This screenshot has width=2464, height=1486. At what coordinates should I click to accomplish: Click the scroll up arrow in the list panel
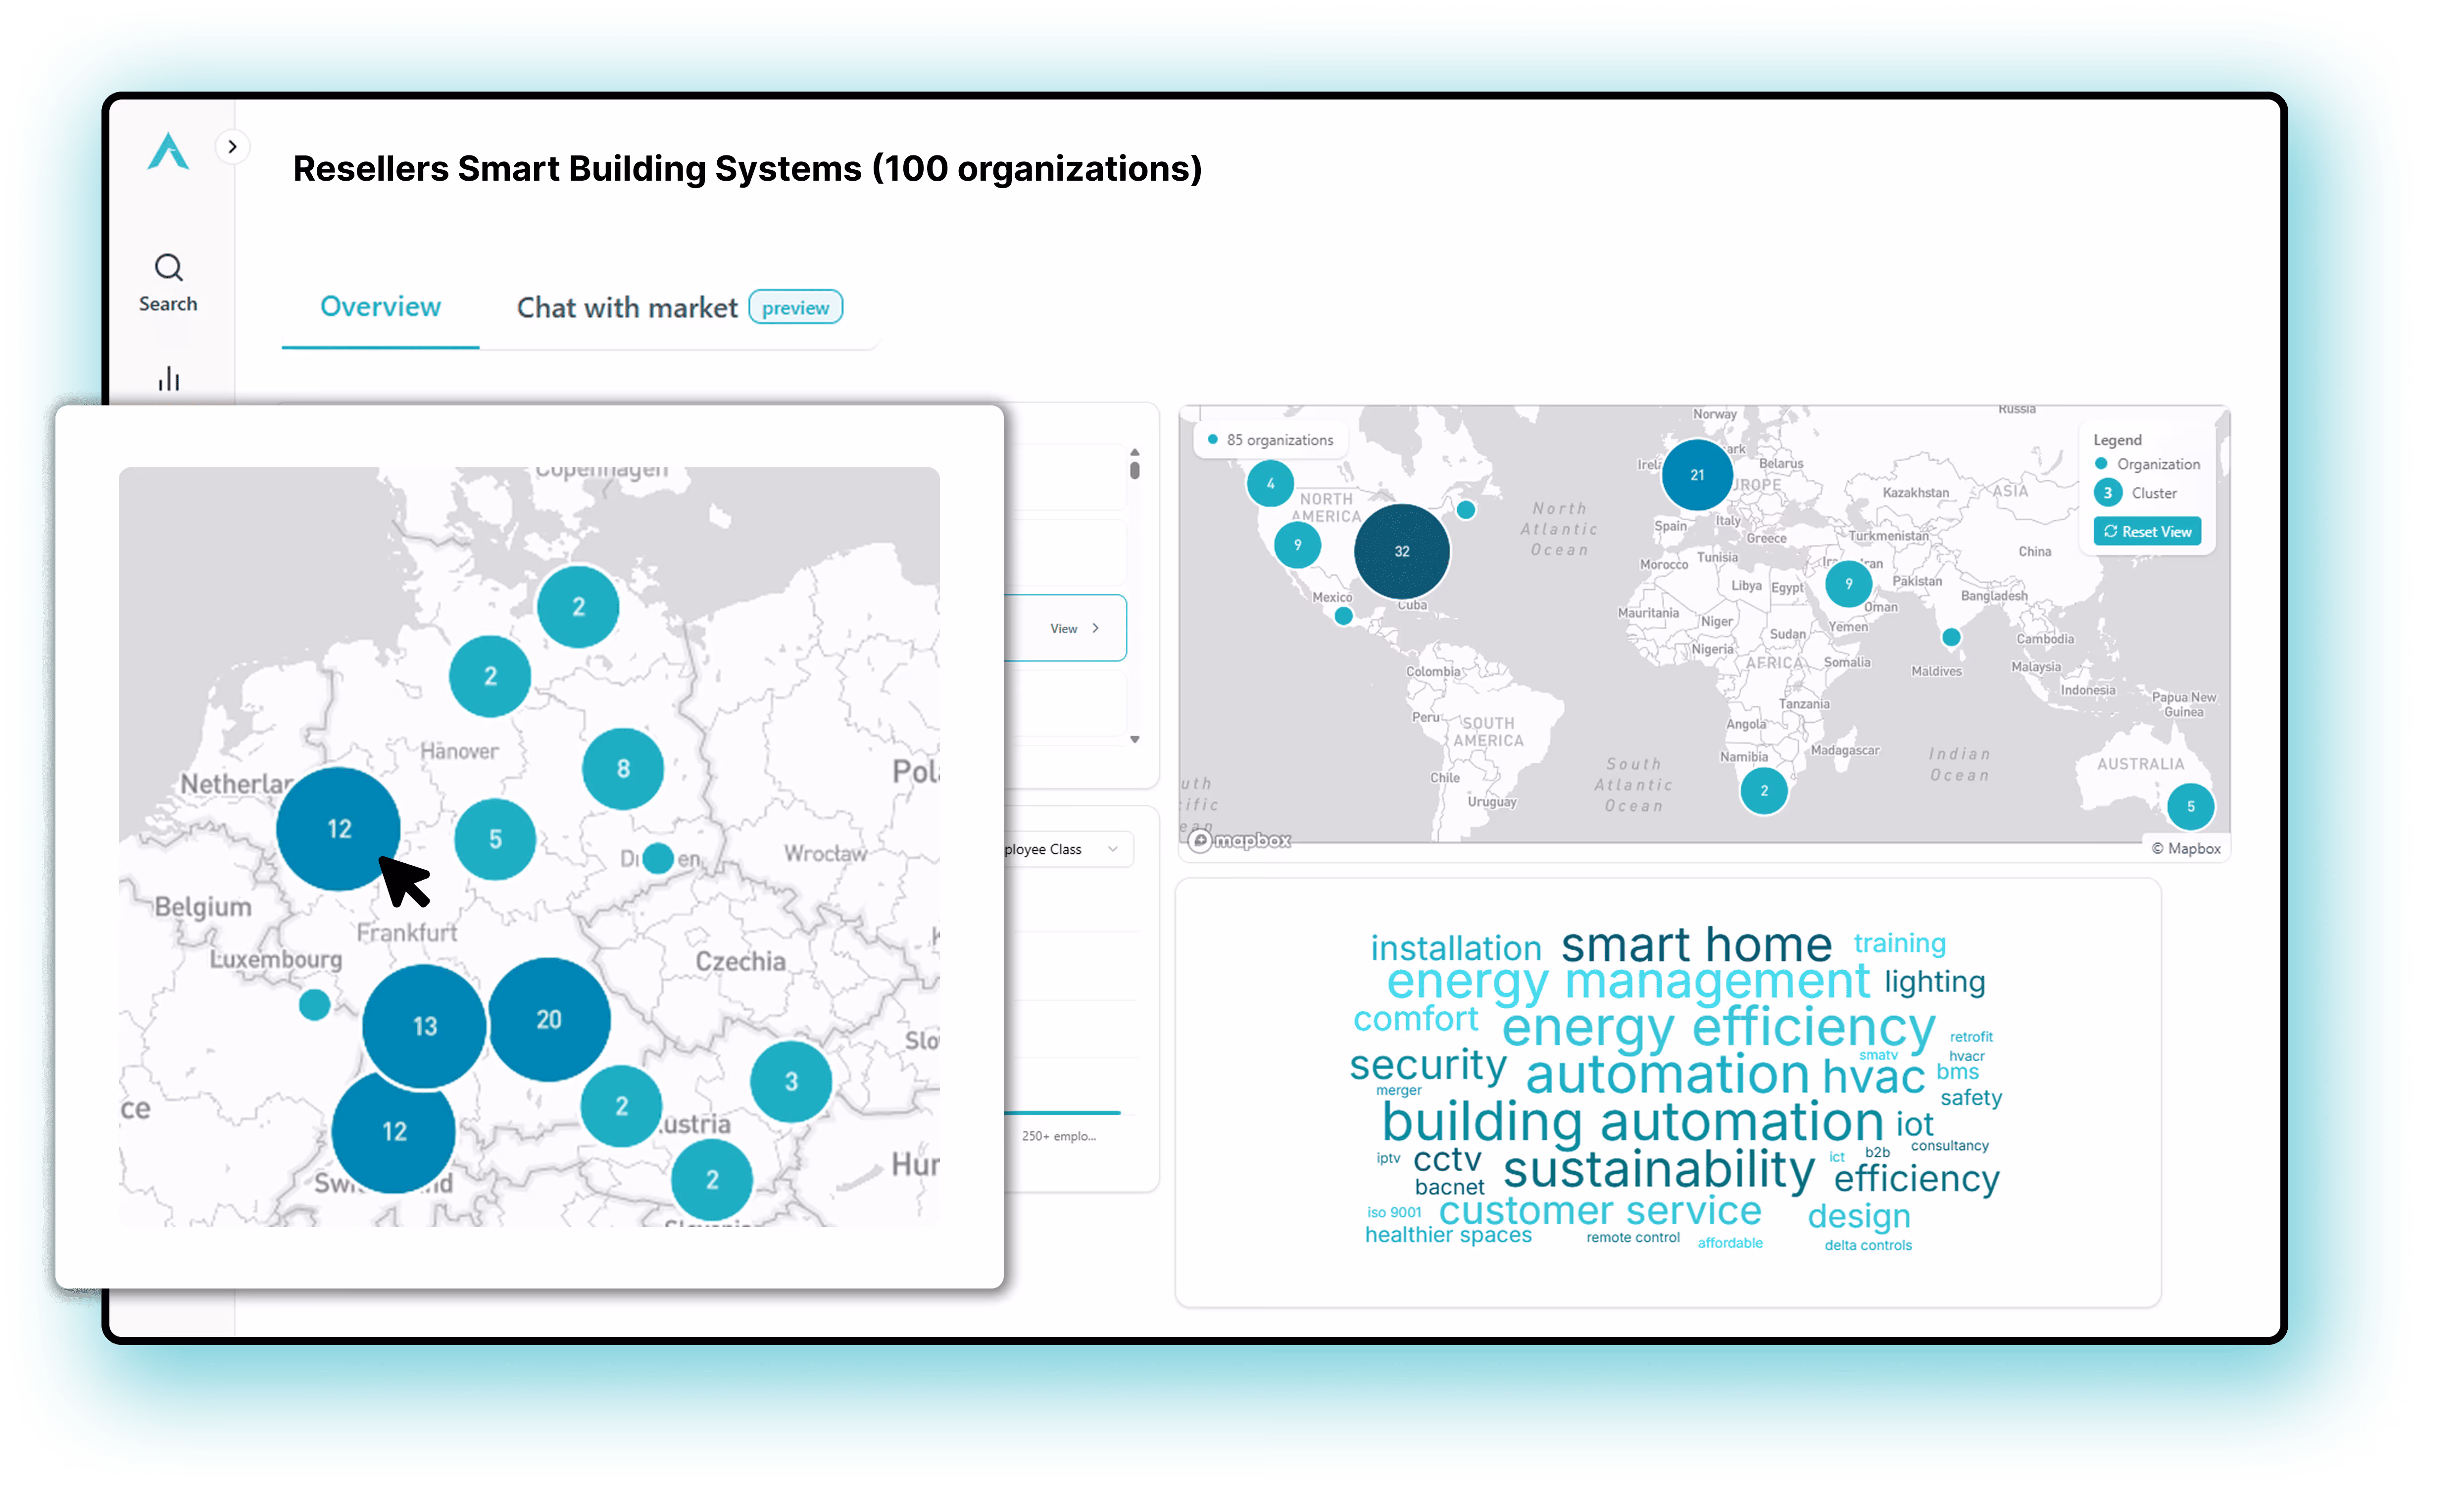(1135, 452)
